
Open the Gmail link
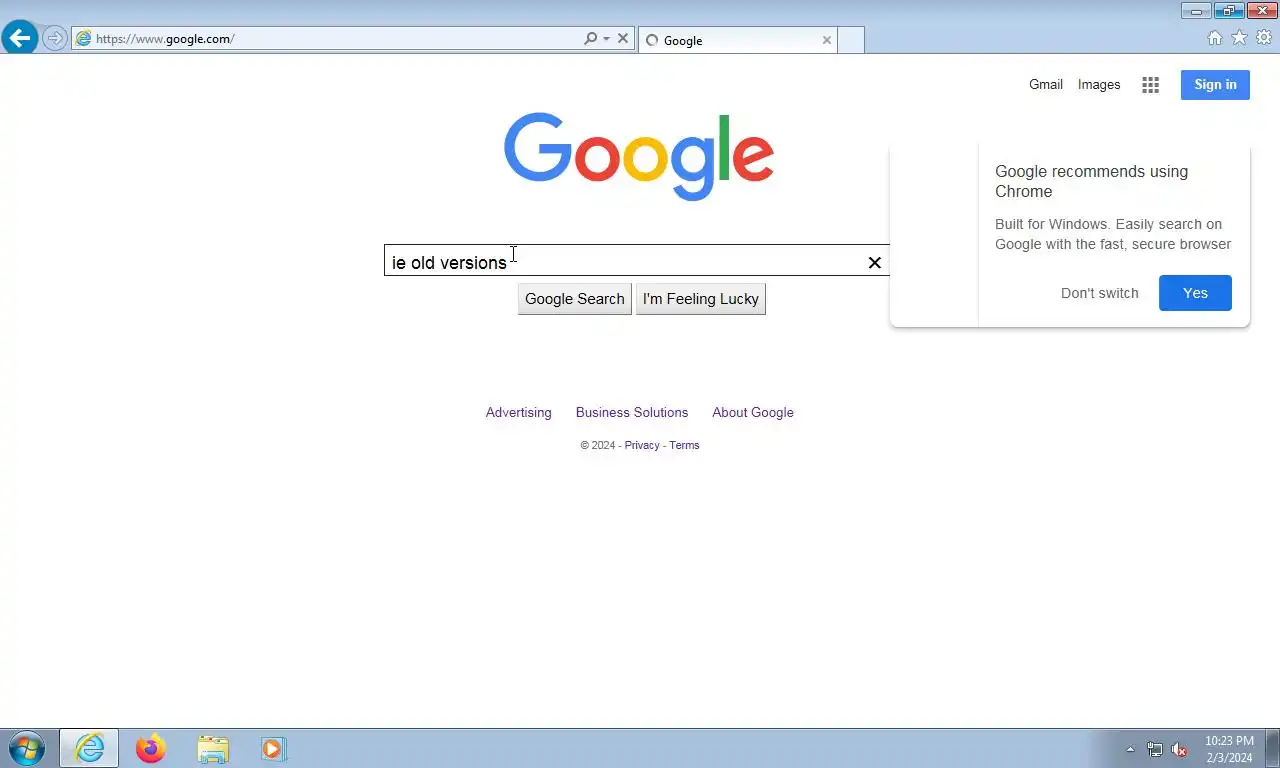pyautogui.click(x=1046, y=84)
